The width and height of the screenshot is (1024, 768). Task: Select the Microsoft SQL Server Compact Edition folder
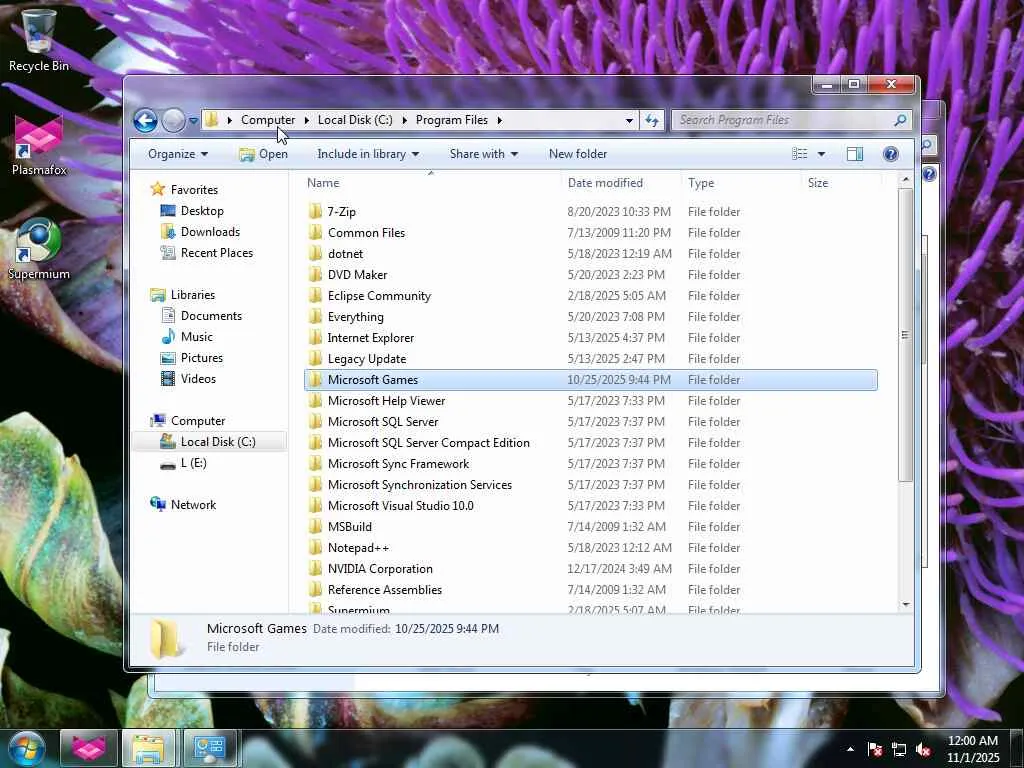pyautogui.click(x=428, y=443)
